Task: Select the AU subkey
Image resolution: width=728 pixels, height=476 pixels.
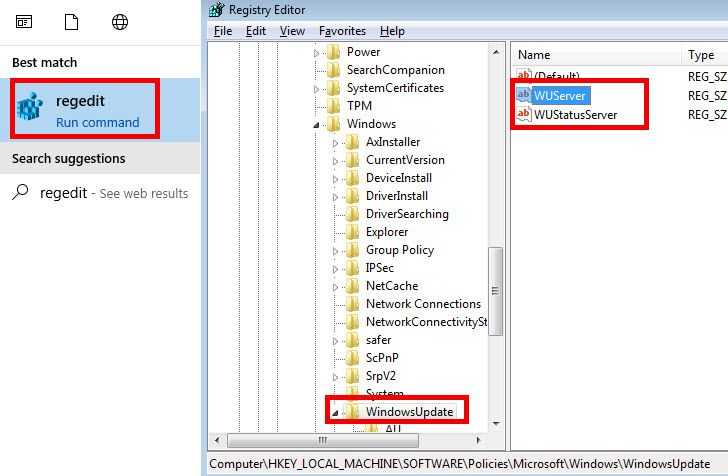Action: click(x=393, y=428)
